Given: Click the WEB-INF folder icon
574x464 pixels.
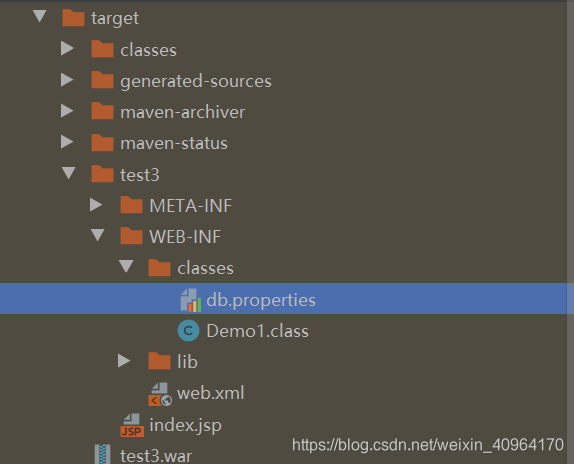Looking at the screenshot, I should pyautogui.click(x=131, y=236).
